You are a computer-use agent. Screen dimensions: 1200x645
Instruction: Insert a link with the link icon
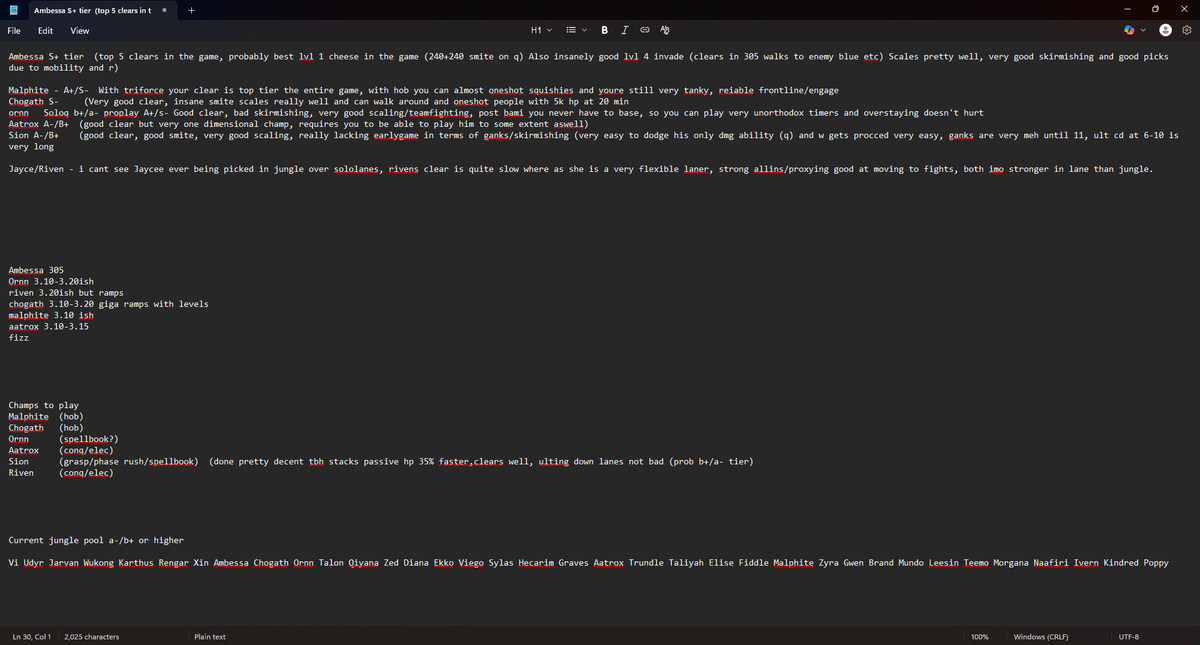tap(645, 31)
